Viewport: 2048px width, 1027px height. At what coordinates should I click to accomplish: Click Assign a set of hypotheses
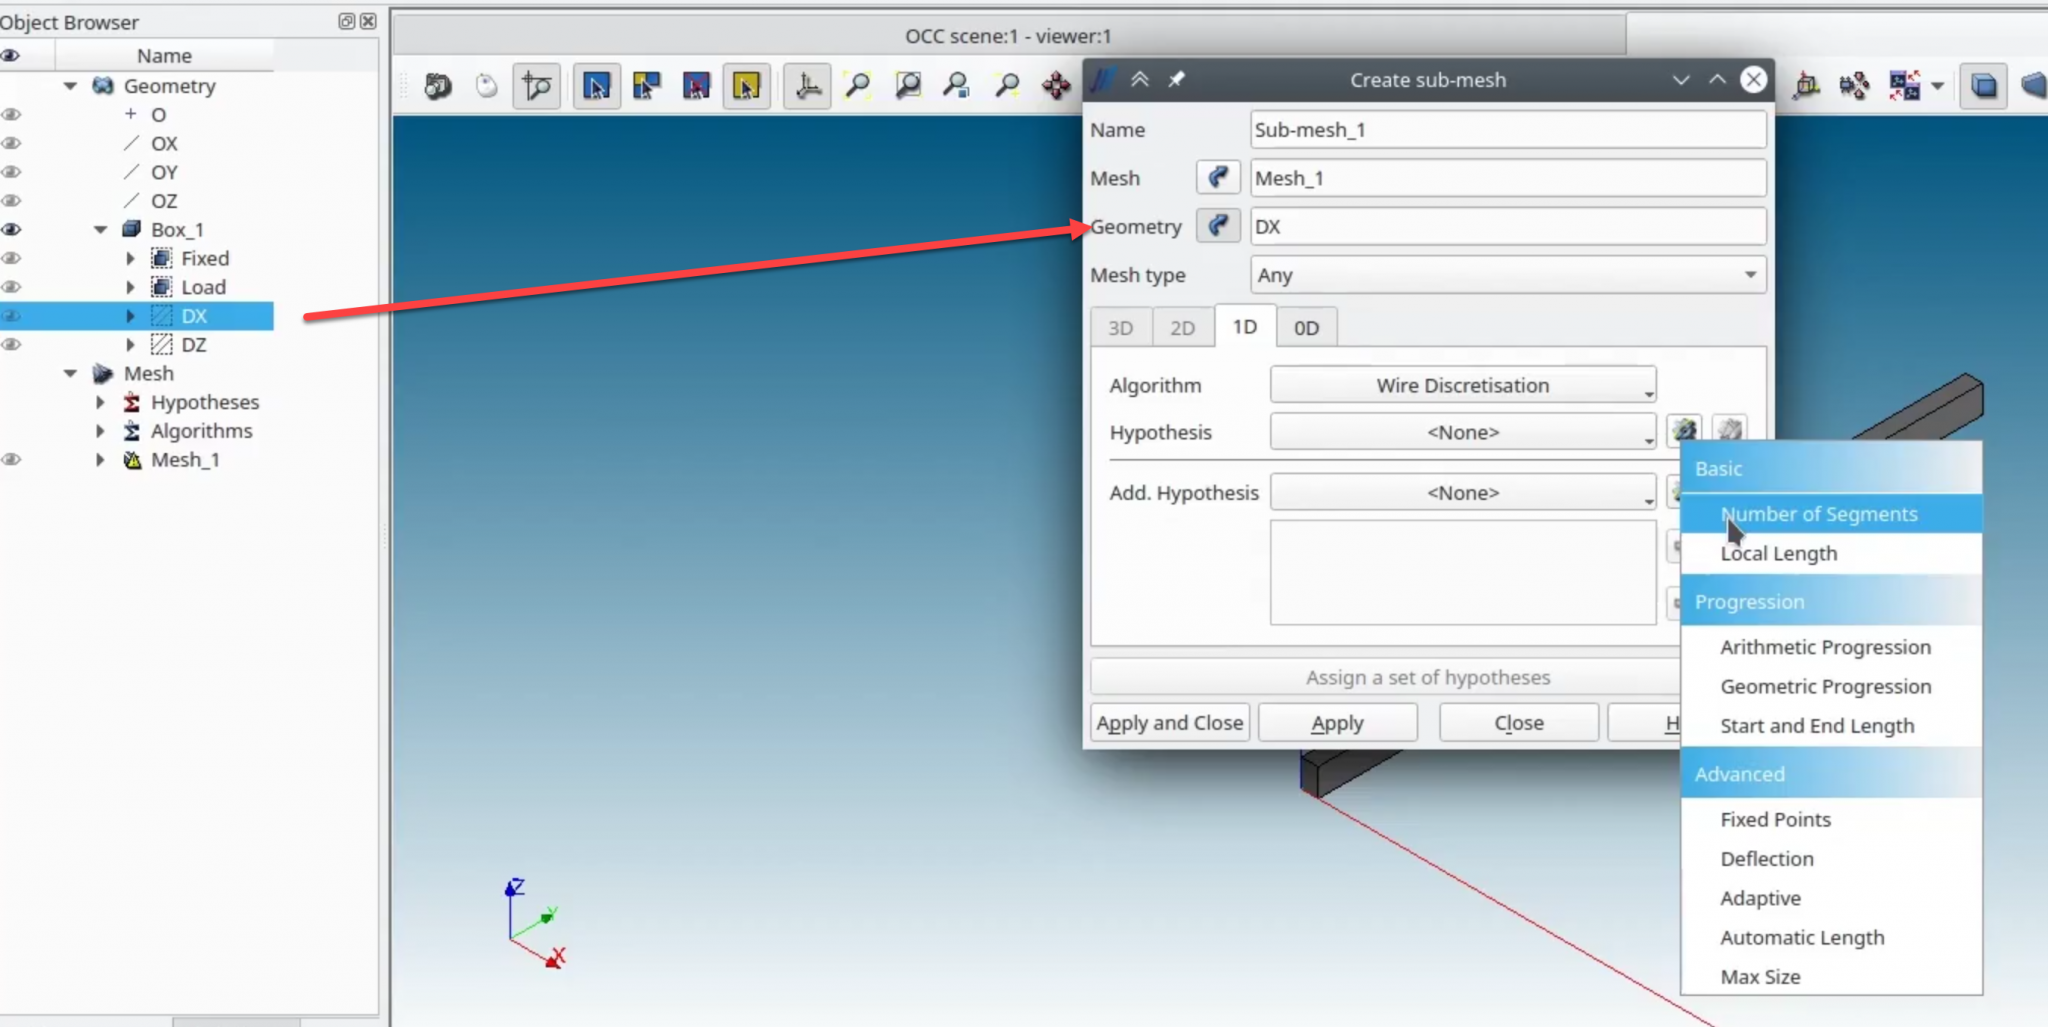pyautogui.click(x=1427, y=677)
